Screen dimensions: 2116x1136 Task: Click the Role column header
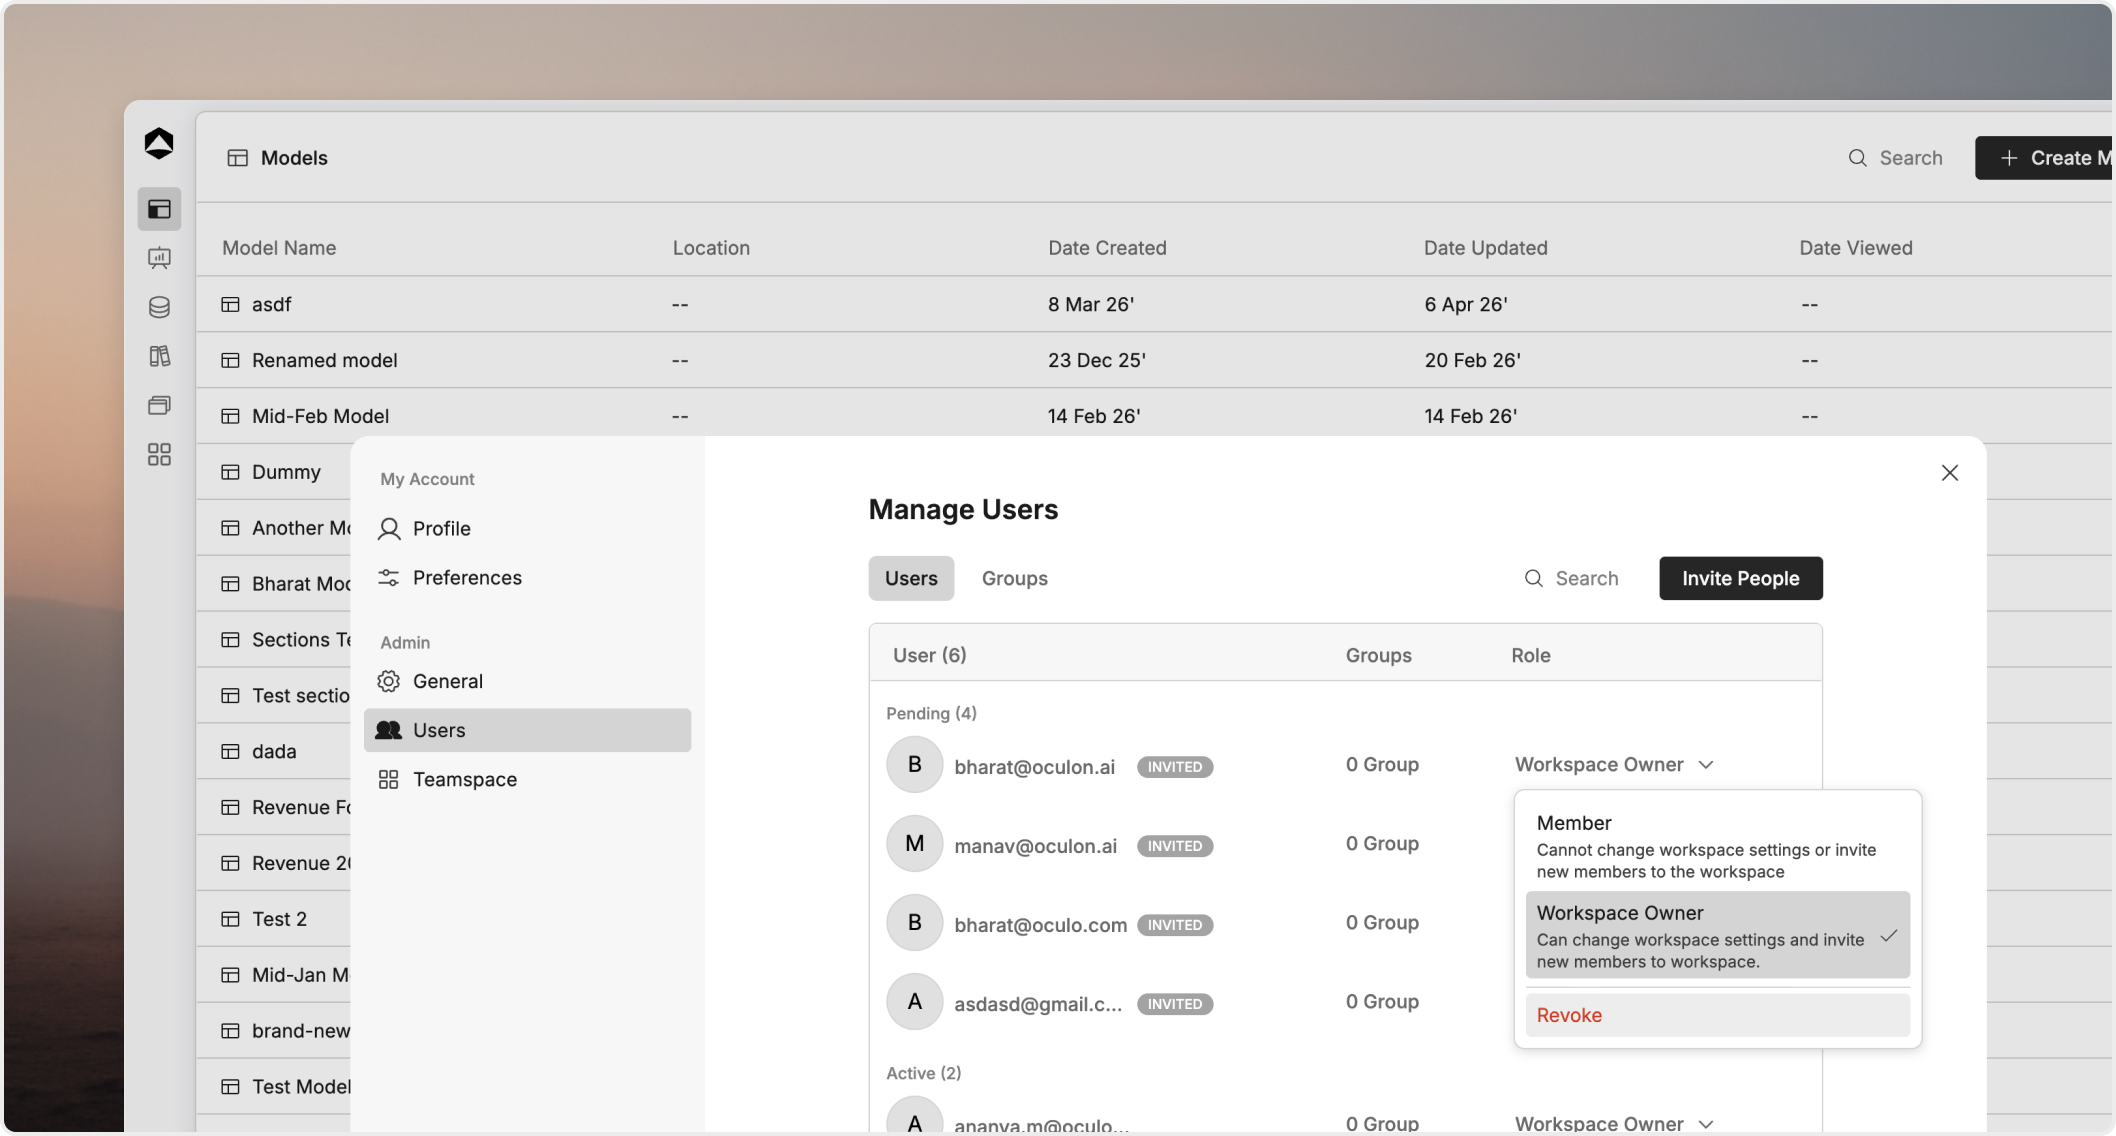1530,655
